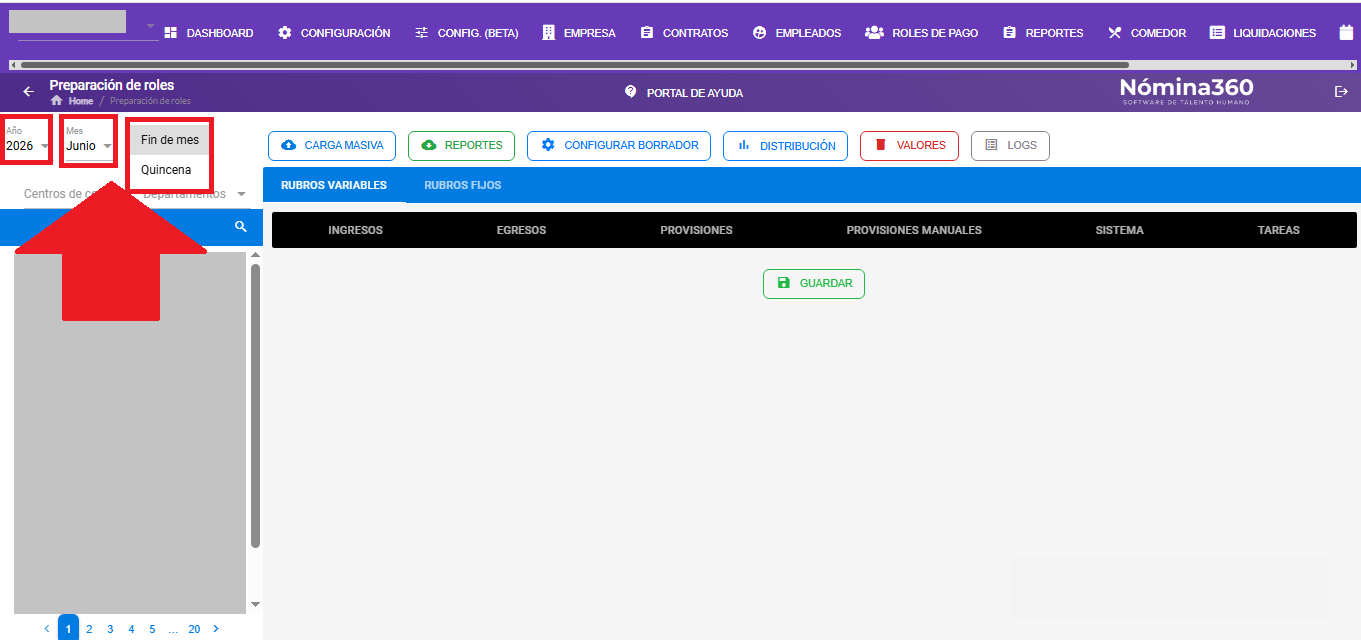Select pagination page 3
The height and width of the screenshot is (640, 1361).
click(110, 629)
